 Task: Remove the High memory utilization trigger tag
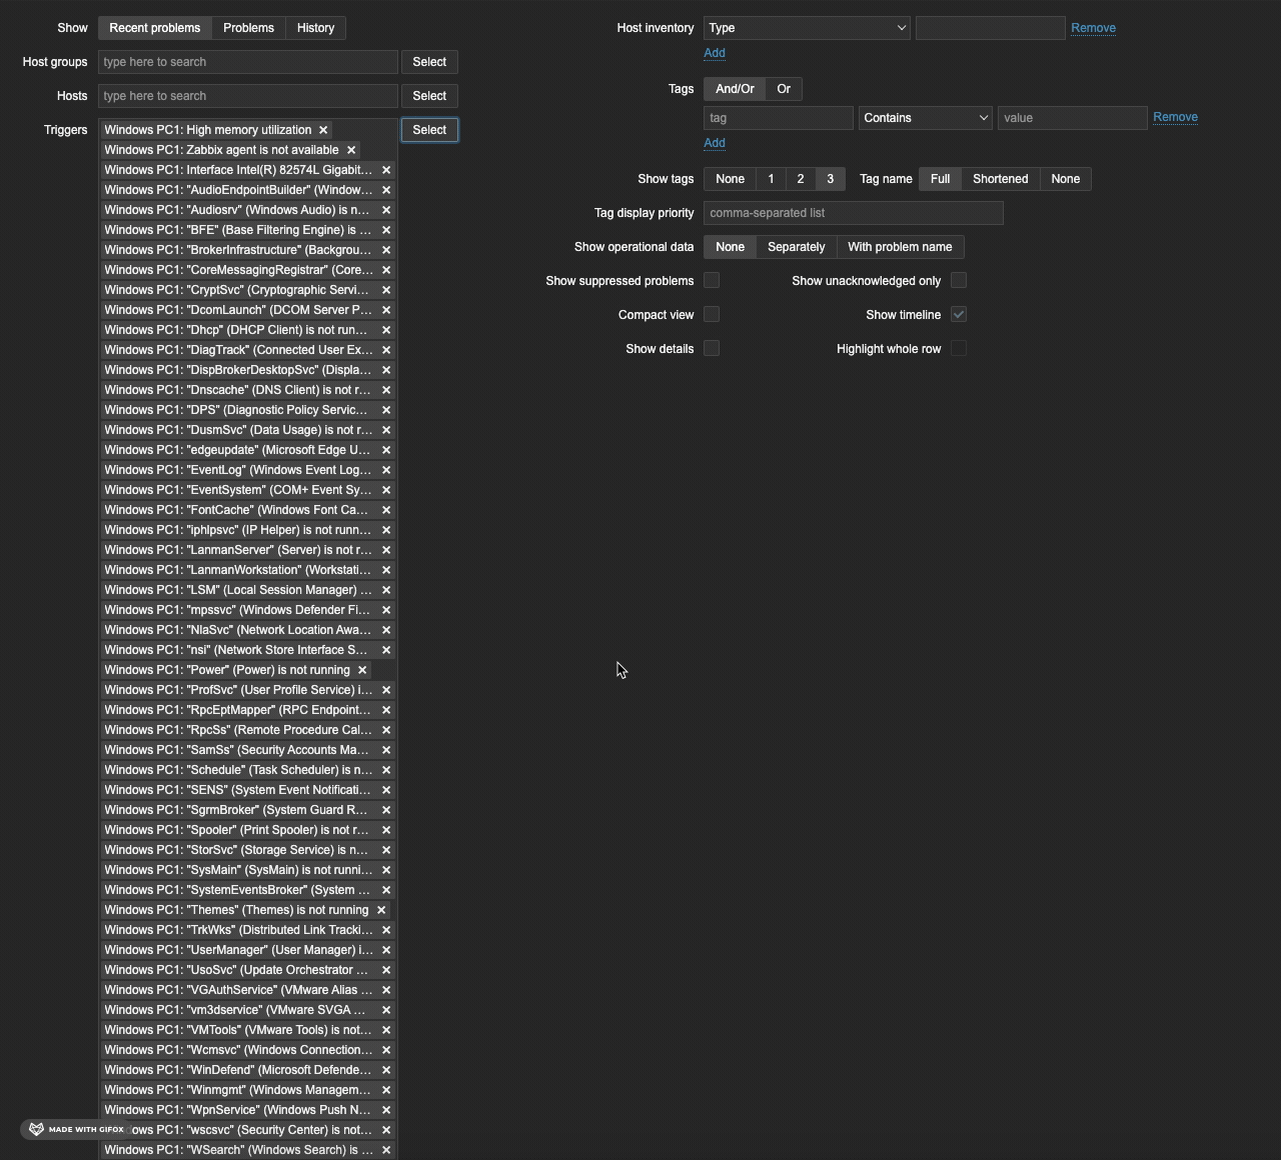point(323,130)
